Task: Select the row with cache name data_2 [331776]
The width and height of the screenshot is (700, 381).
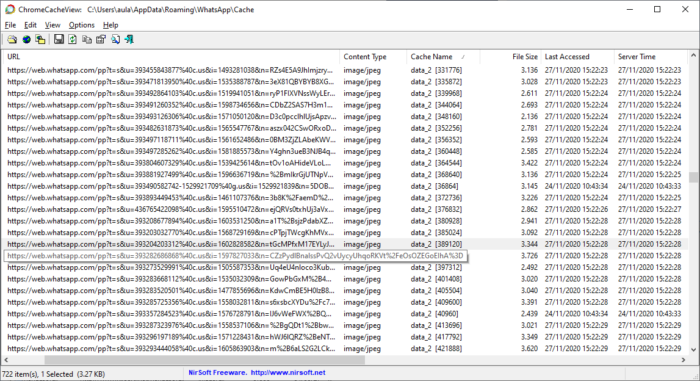Action: pyautogui.click(x=345, y=70)
